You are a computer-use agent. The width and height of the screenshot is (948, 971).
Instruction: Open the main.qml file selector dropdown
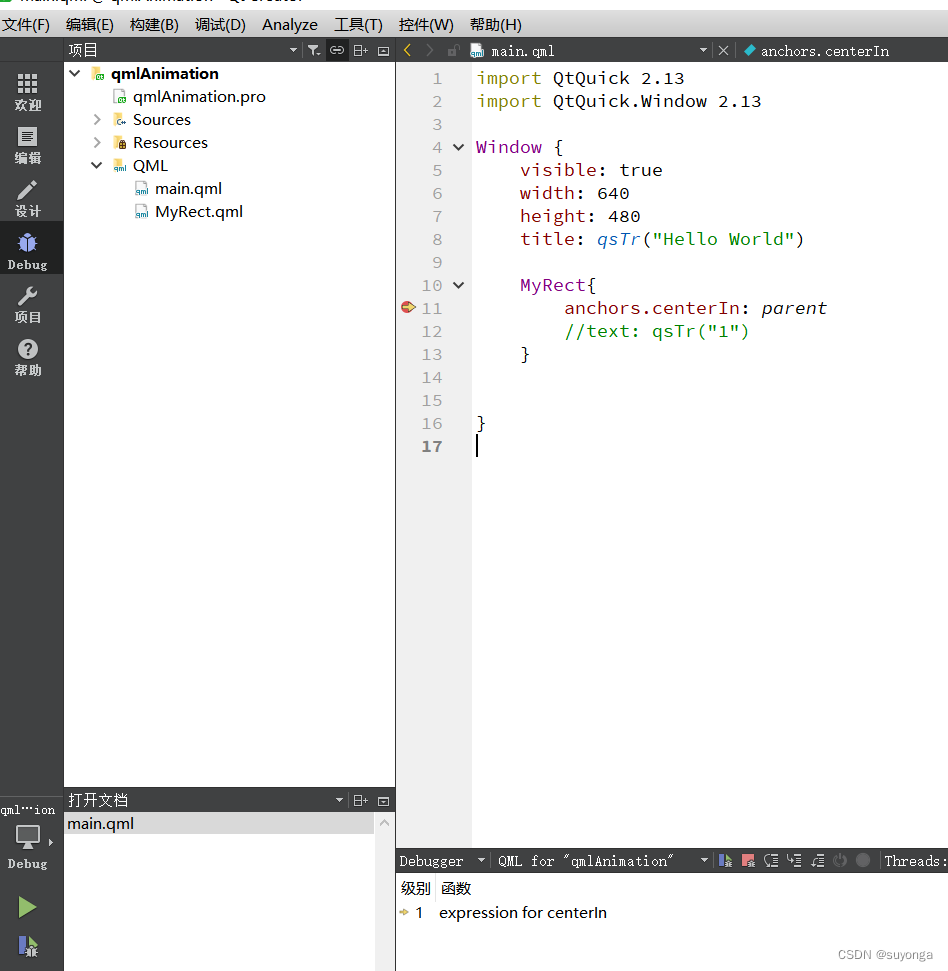coord(703,50)
